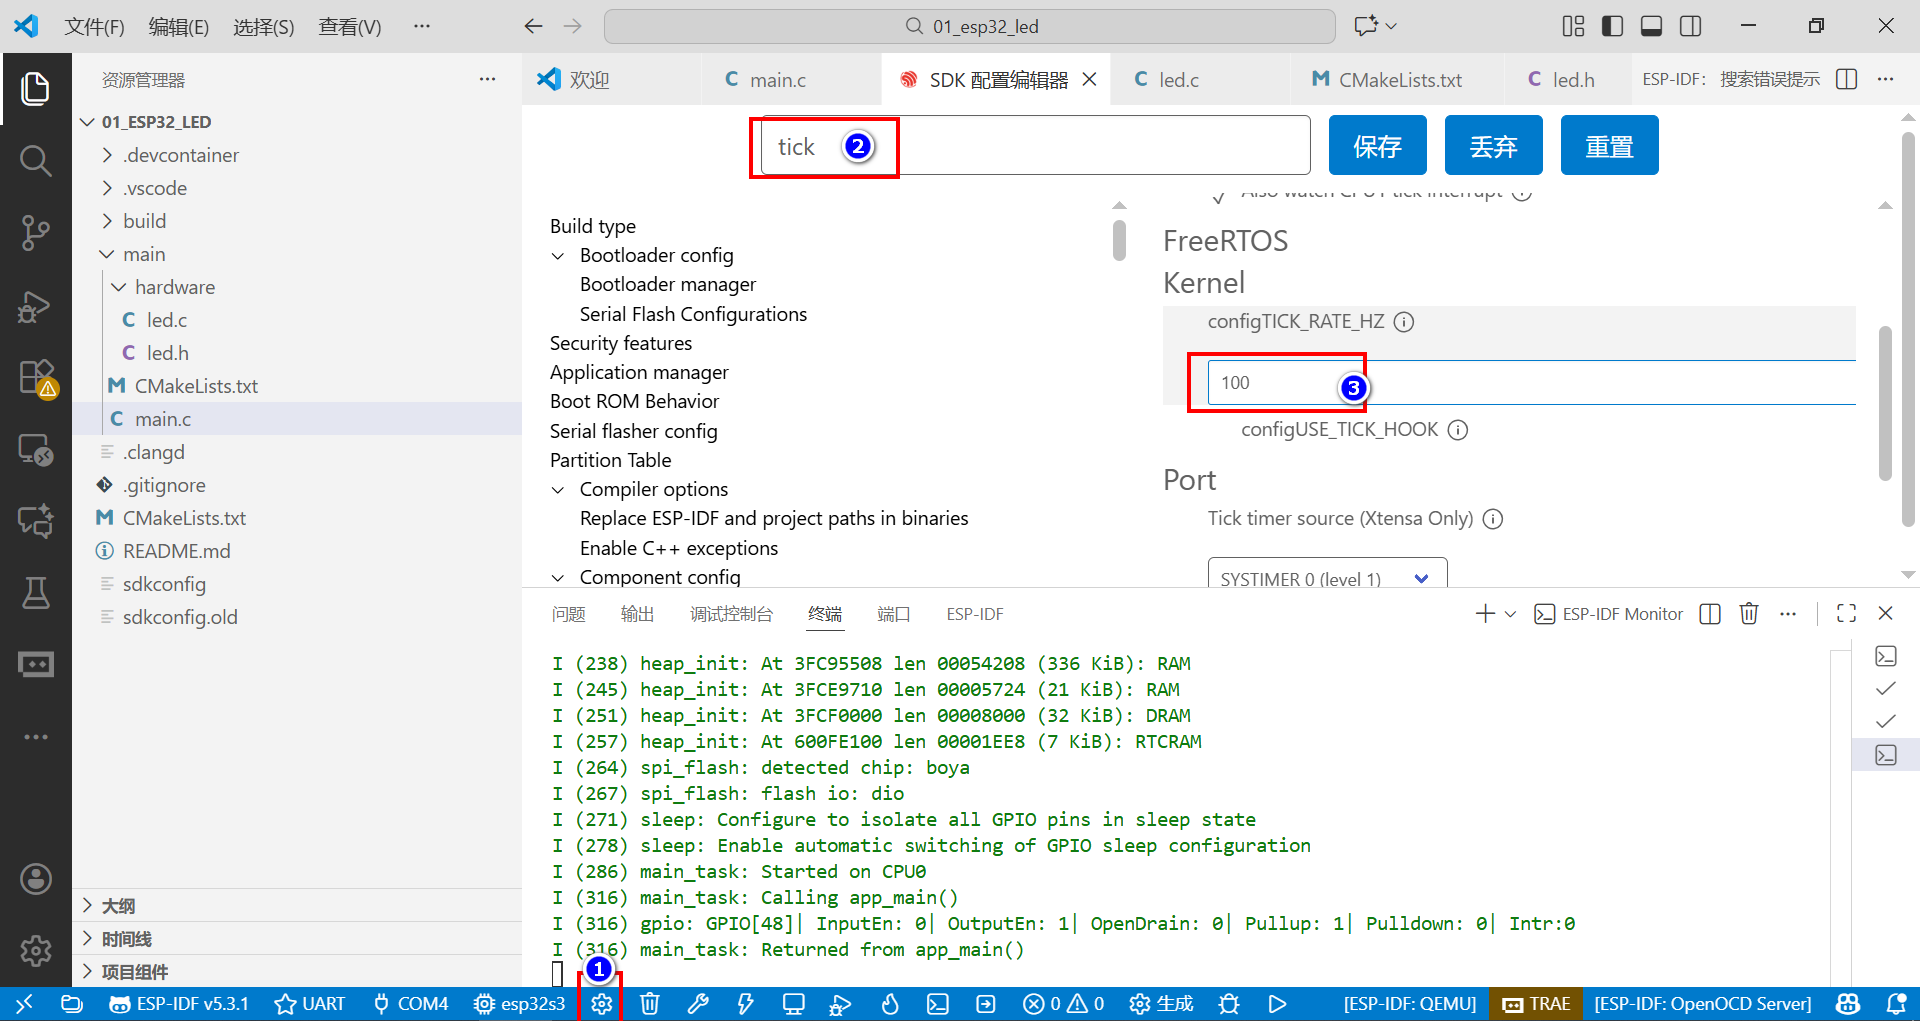The image size is (1920, 1021).
Task: Click the SDK config search box
Action: [x=1035, y=145]
